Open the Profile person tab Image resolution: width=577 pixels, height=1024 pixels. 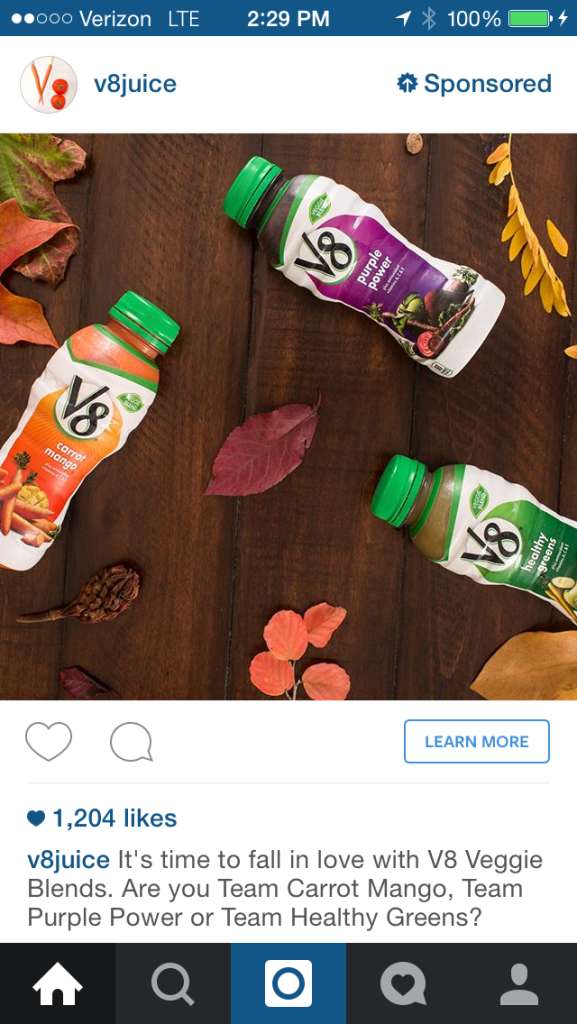tap(520, 984)
